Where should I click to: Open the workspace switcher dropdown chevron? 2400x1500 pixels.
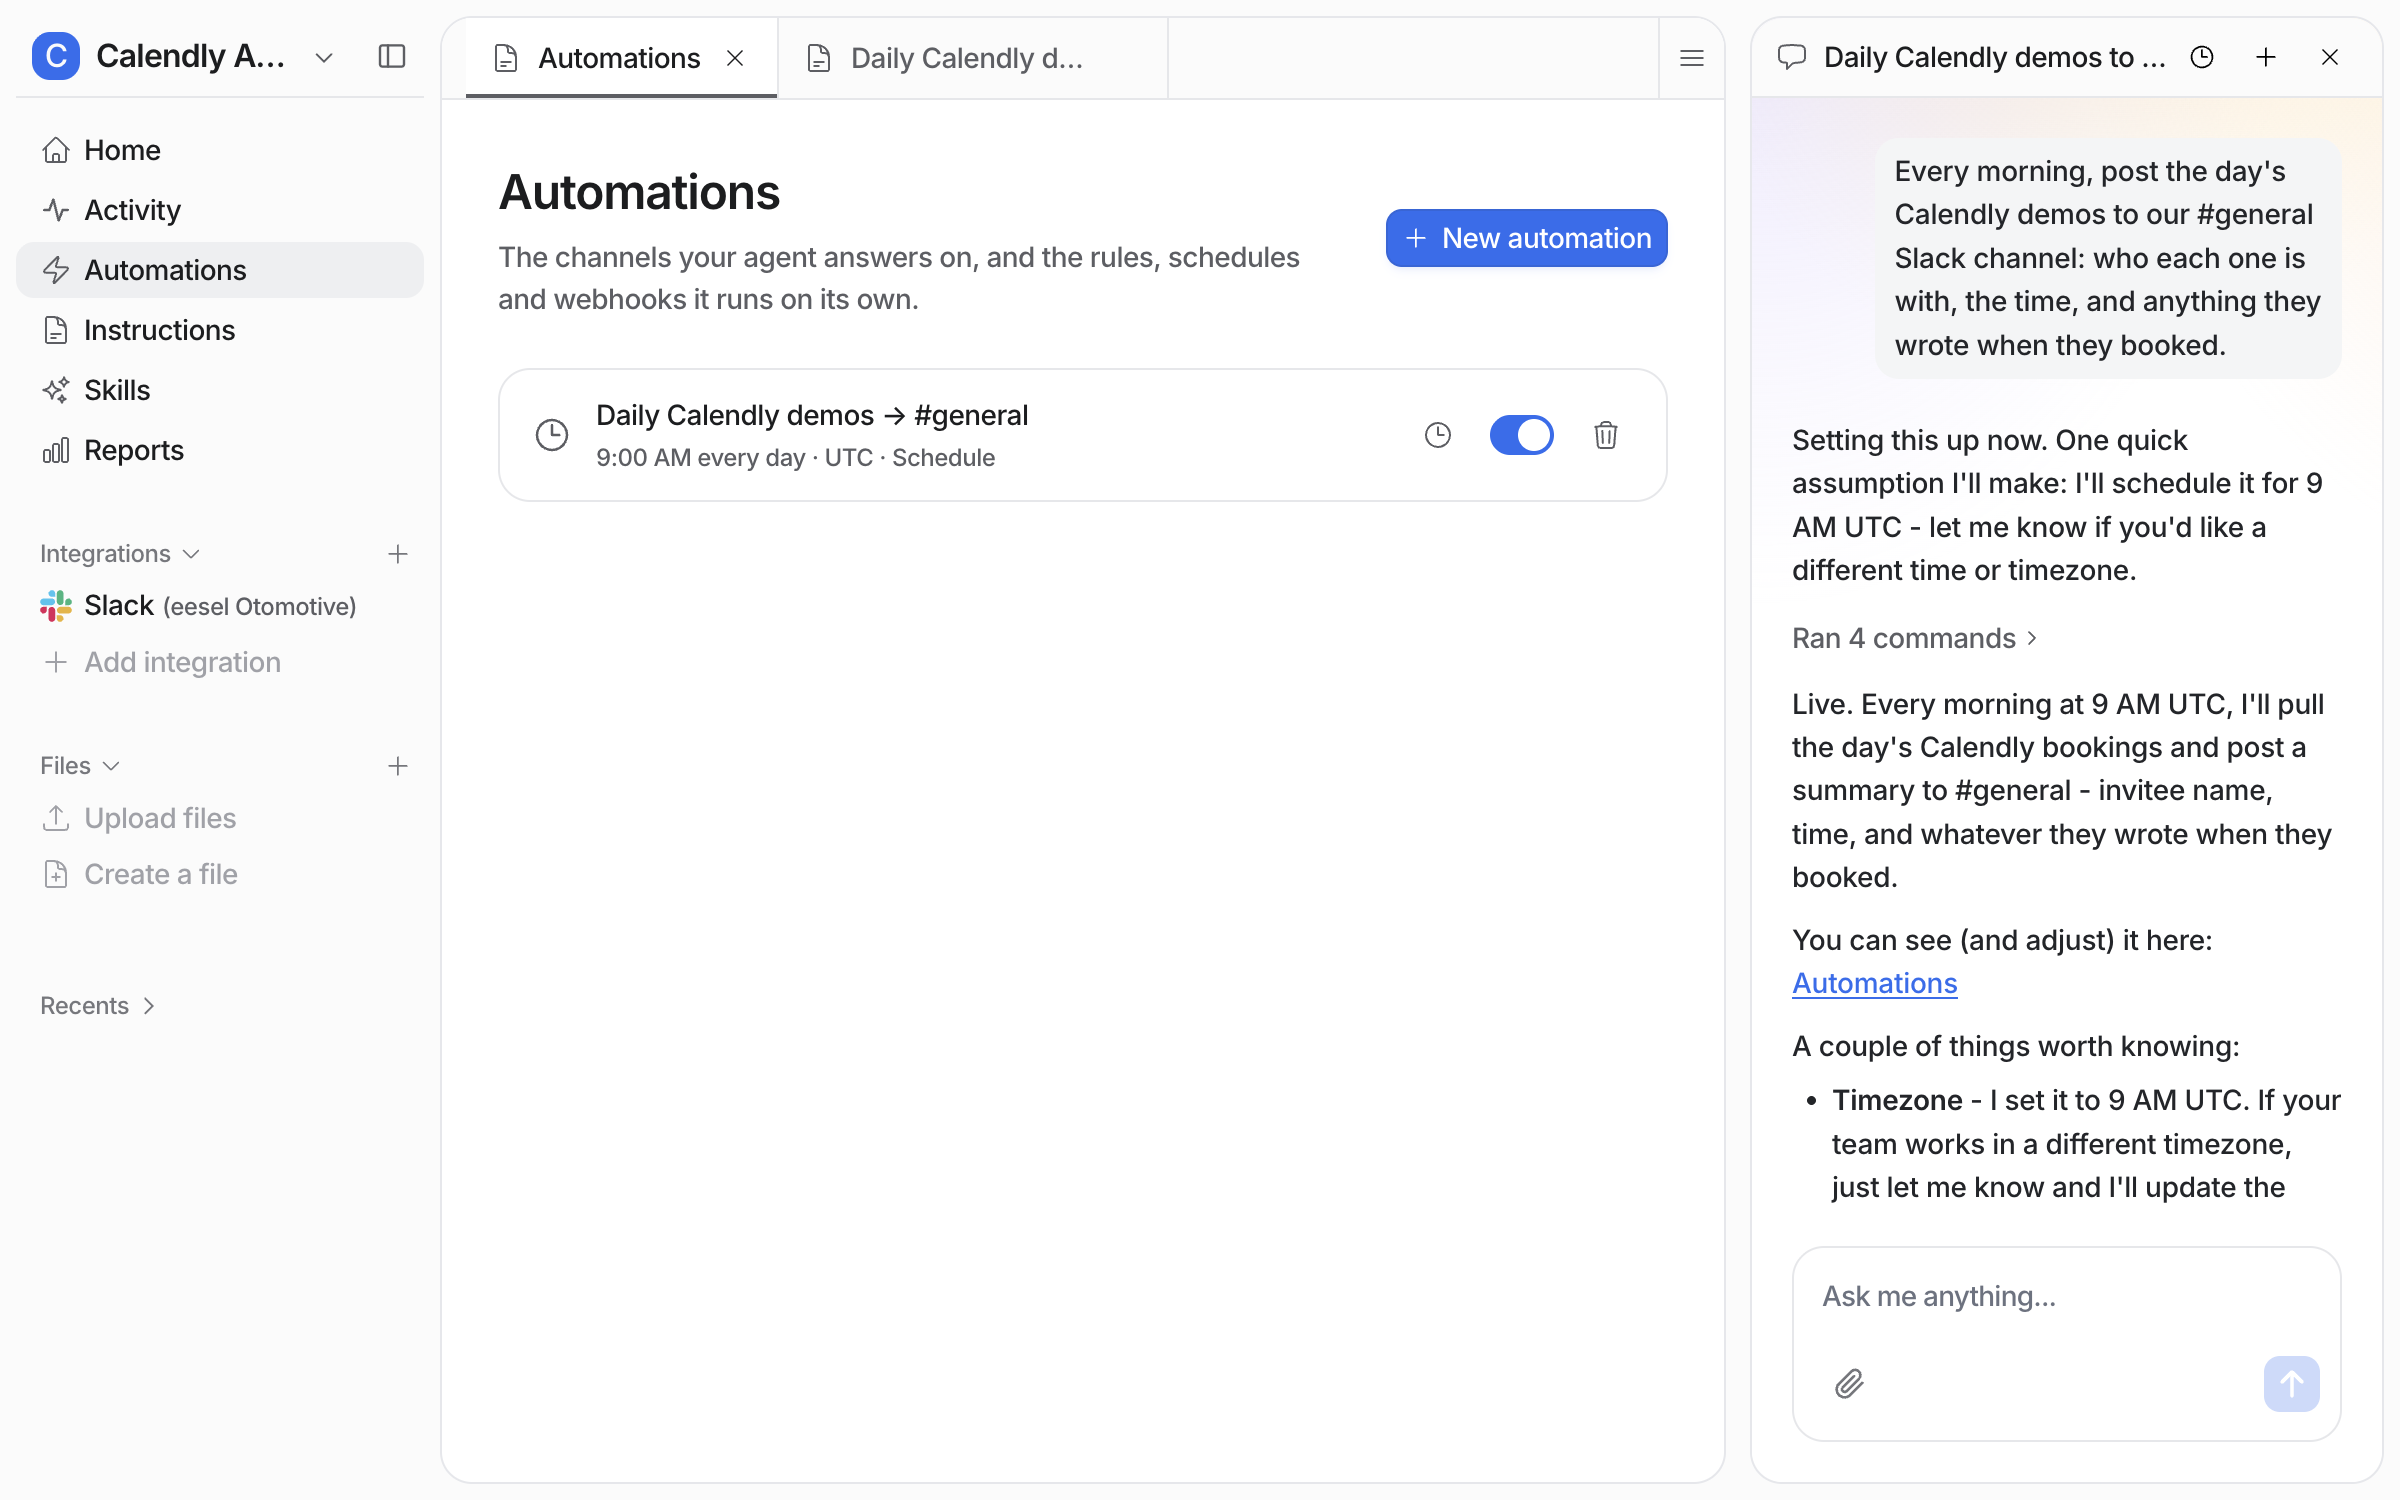tap(323, 58)
